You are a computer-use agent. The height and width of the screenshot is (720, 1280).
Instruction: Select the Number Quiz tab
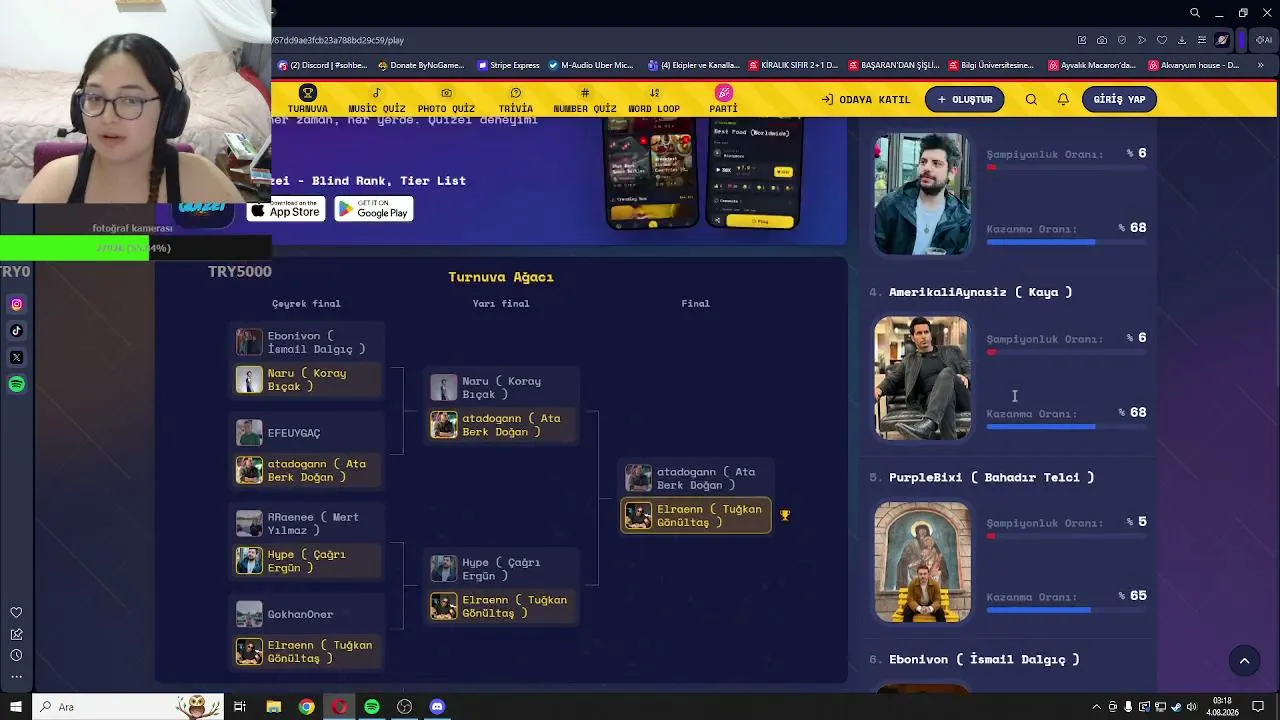coord(585,99)
